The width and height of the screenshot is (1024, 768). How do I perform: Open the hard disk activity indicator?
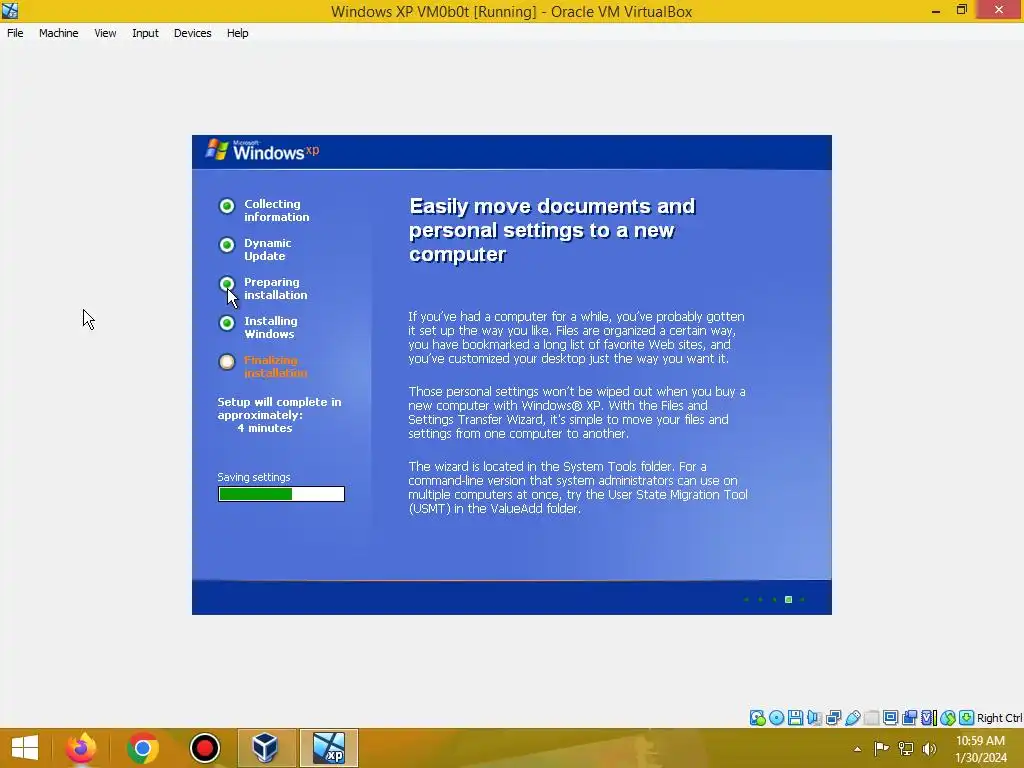[x=758, y=718]
